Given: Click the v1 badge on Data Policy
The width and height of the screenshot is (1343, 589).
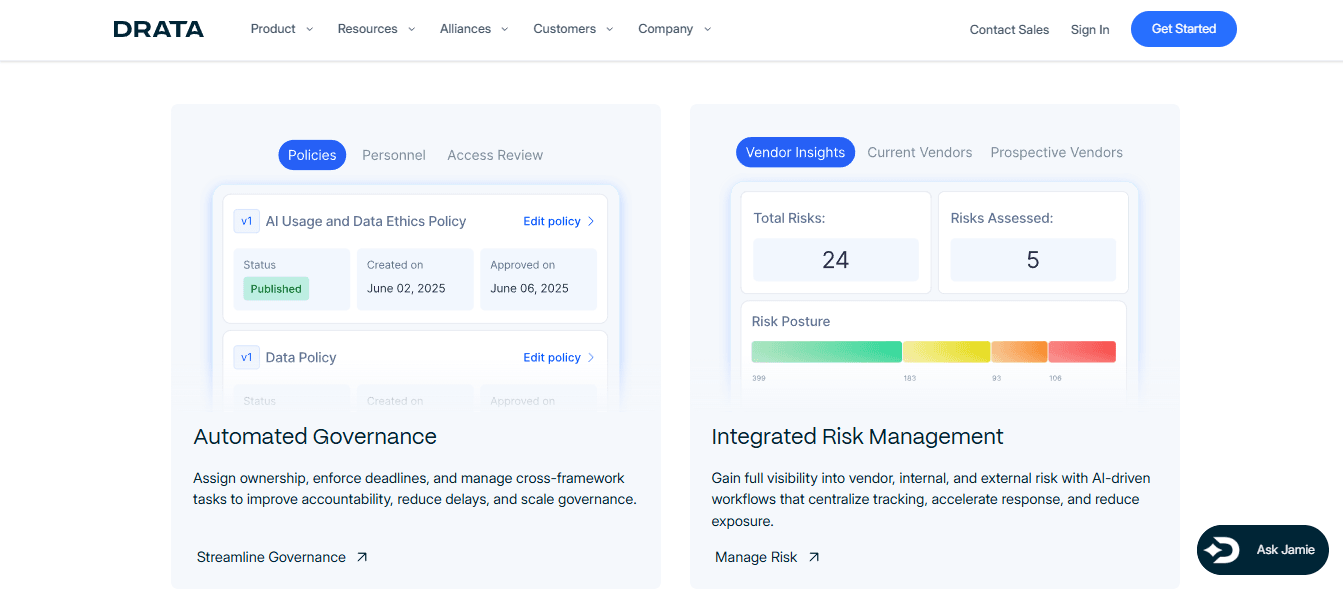Looking at the screenshot, I should coord(246,357).
